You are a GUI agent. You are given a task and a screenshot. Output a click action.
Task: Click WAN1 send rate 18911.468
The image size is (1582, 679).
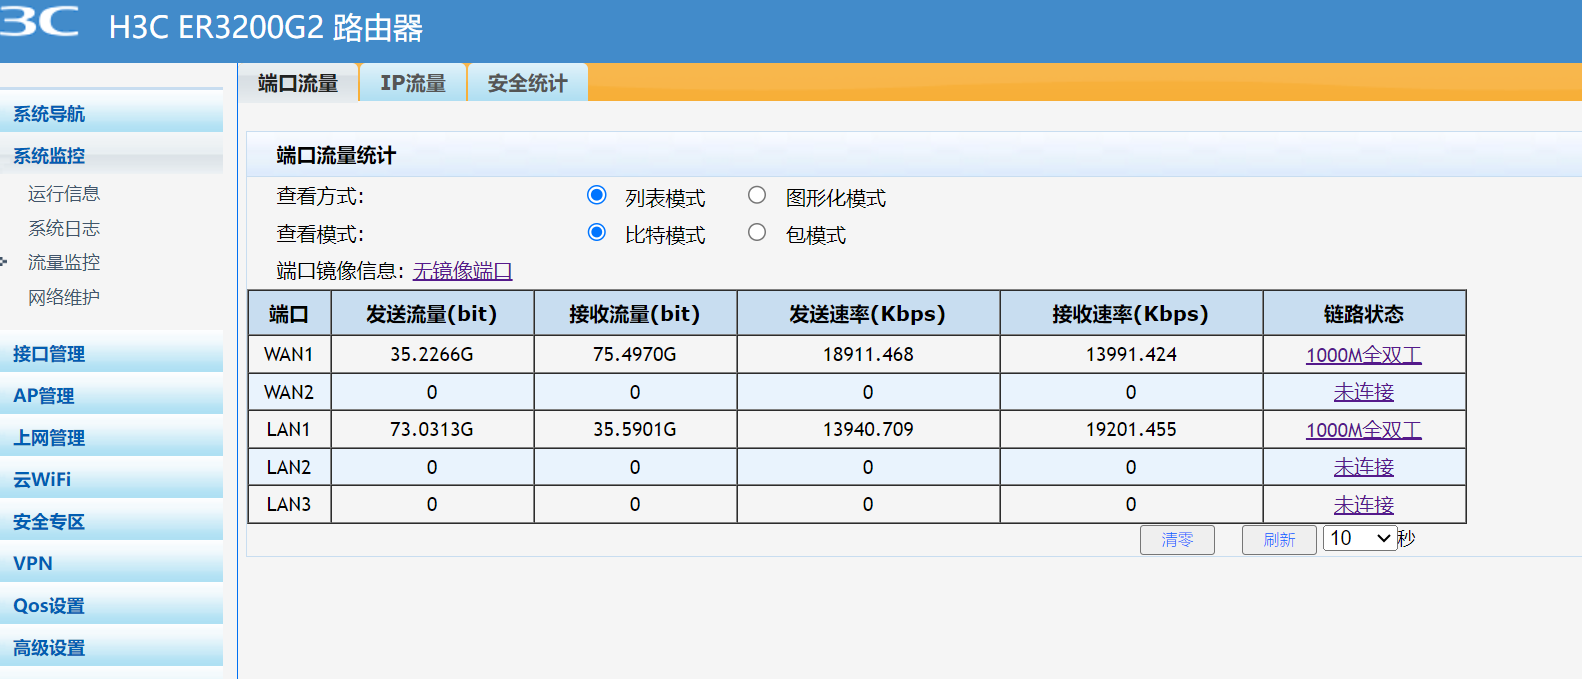(868, 354)
